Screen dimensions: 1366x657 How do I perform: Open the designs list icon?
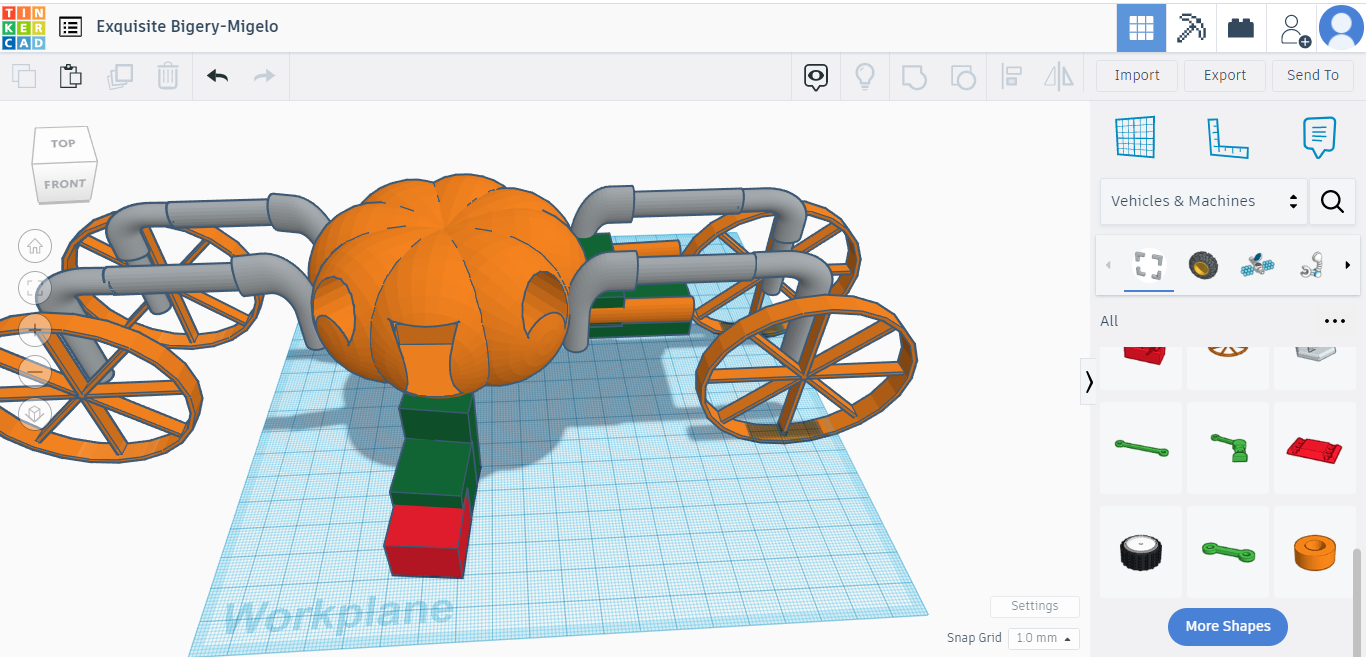70,27
